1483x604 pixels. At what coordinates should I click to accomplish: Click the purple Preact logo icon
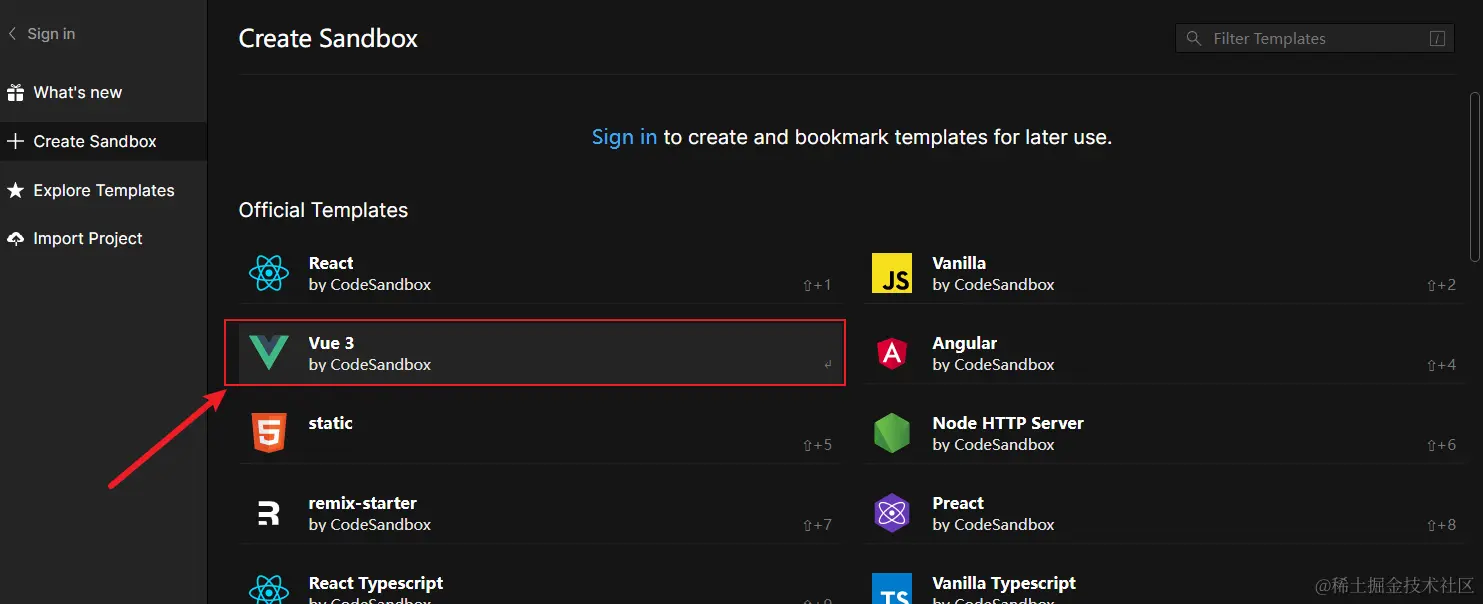pos(892,513)
